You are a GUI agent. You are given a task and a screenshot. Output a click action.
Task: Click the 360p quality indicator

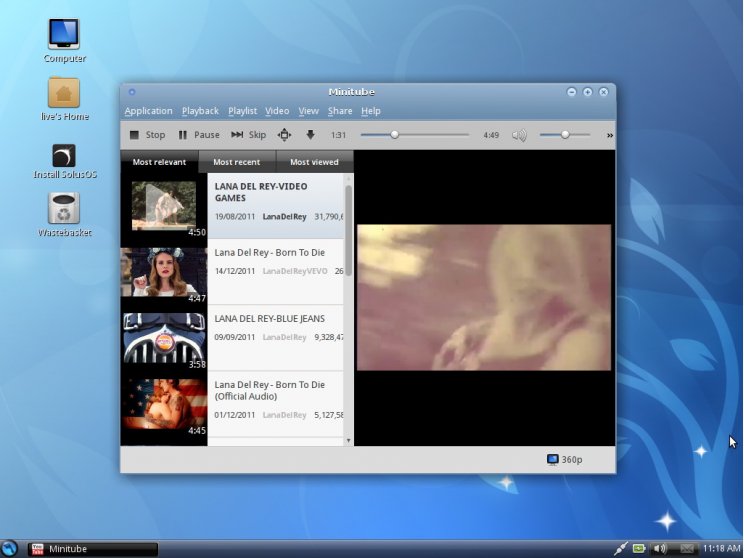coord(565,459)
